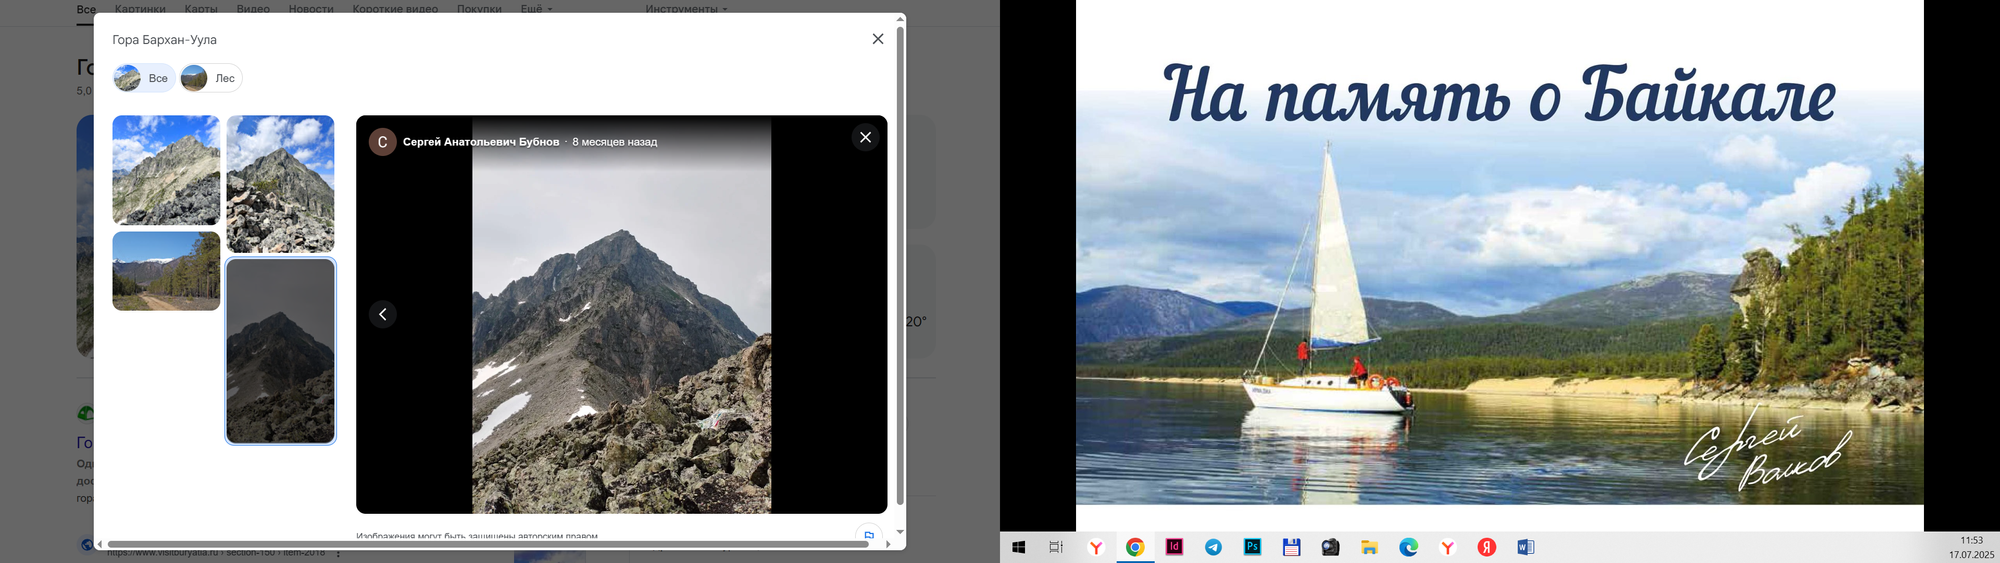
Task: Open the Windows Start menu
Action: coord(1019,547)
